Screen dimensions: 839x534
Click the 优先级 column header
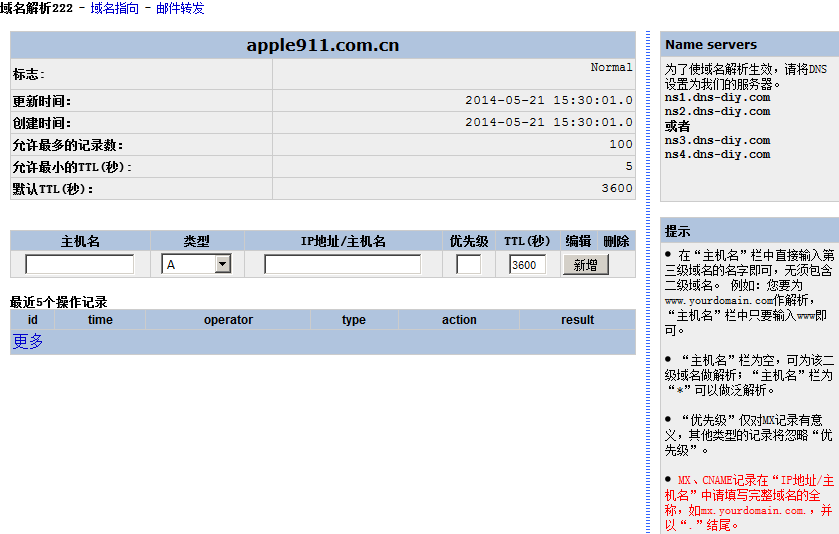tap(469, 241)
